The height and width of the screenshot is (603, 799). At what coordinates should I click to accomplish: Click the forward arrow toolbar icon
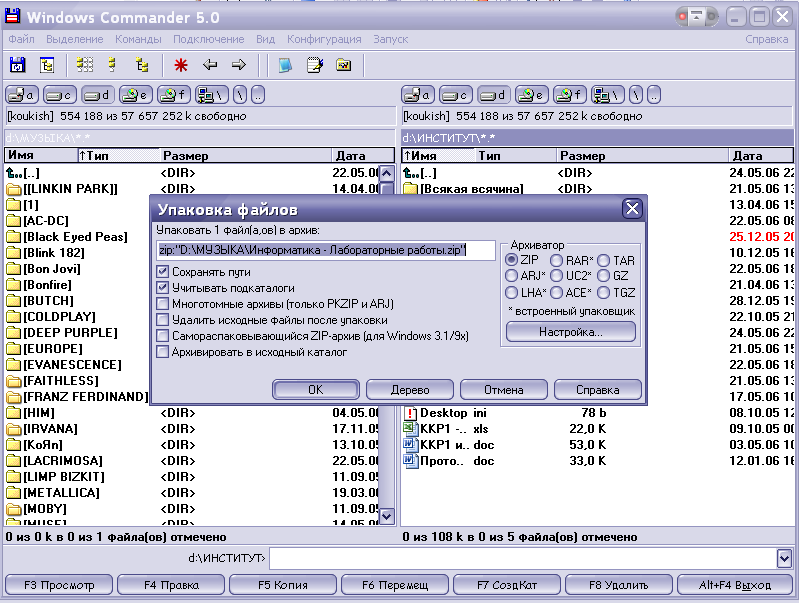point(239,65)
